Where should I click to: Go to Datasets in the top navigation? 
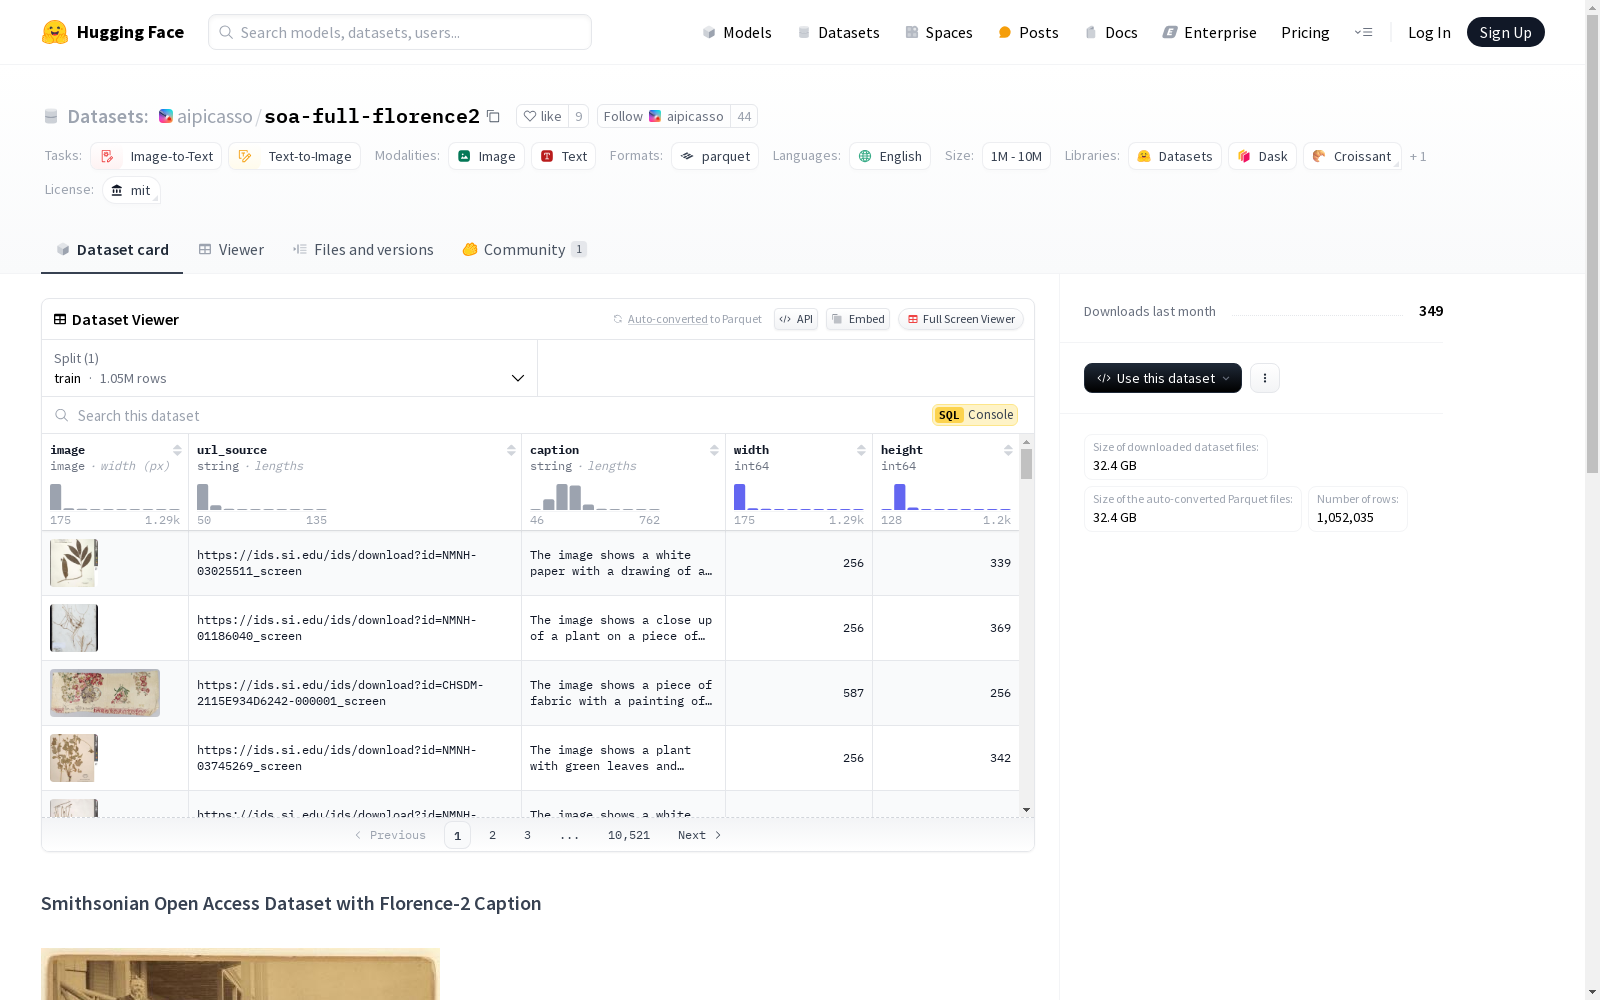pos(838,32)
